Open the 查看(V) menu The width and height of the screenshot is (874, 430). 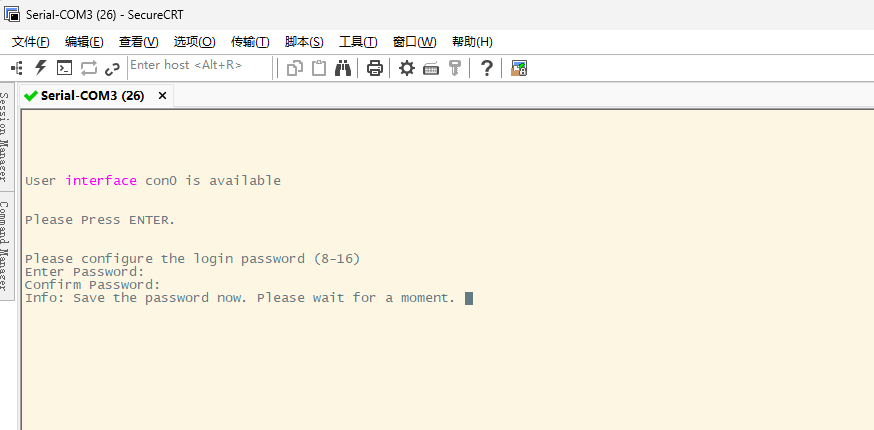[x=139, y=42]
